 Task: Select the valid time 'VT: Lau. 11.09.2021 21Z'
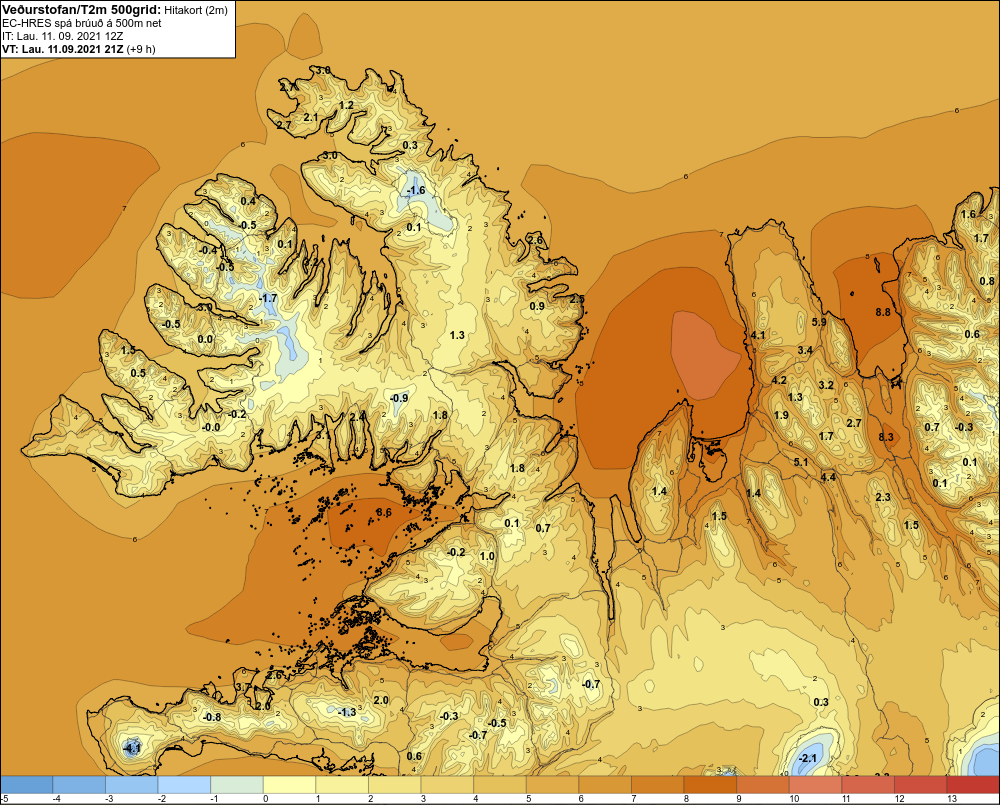pyautogui.click(x=61, y=49)
